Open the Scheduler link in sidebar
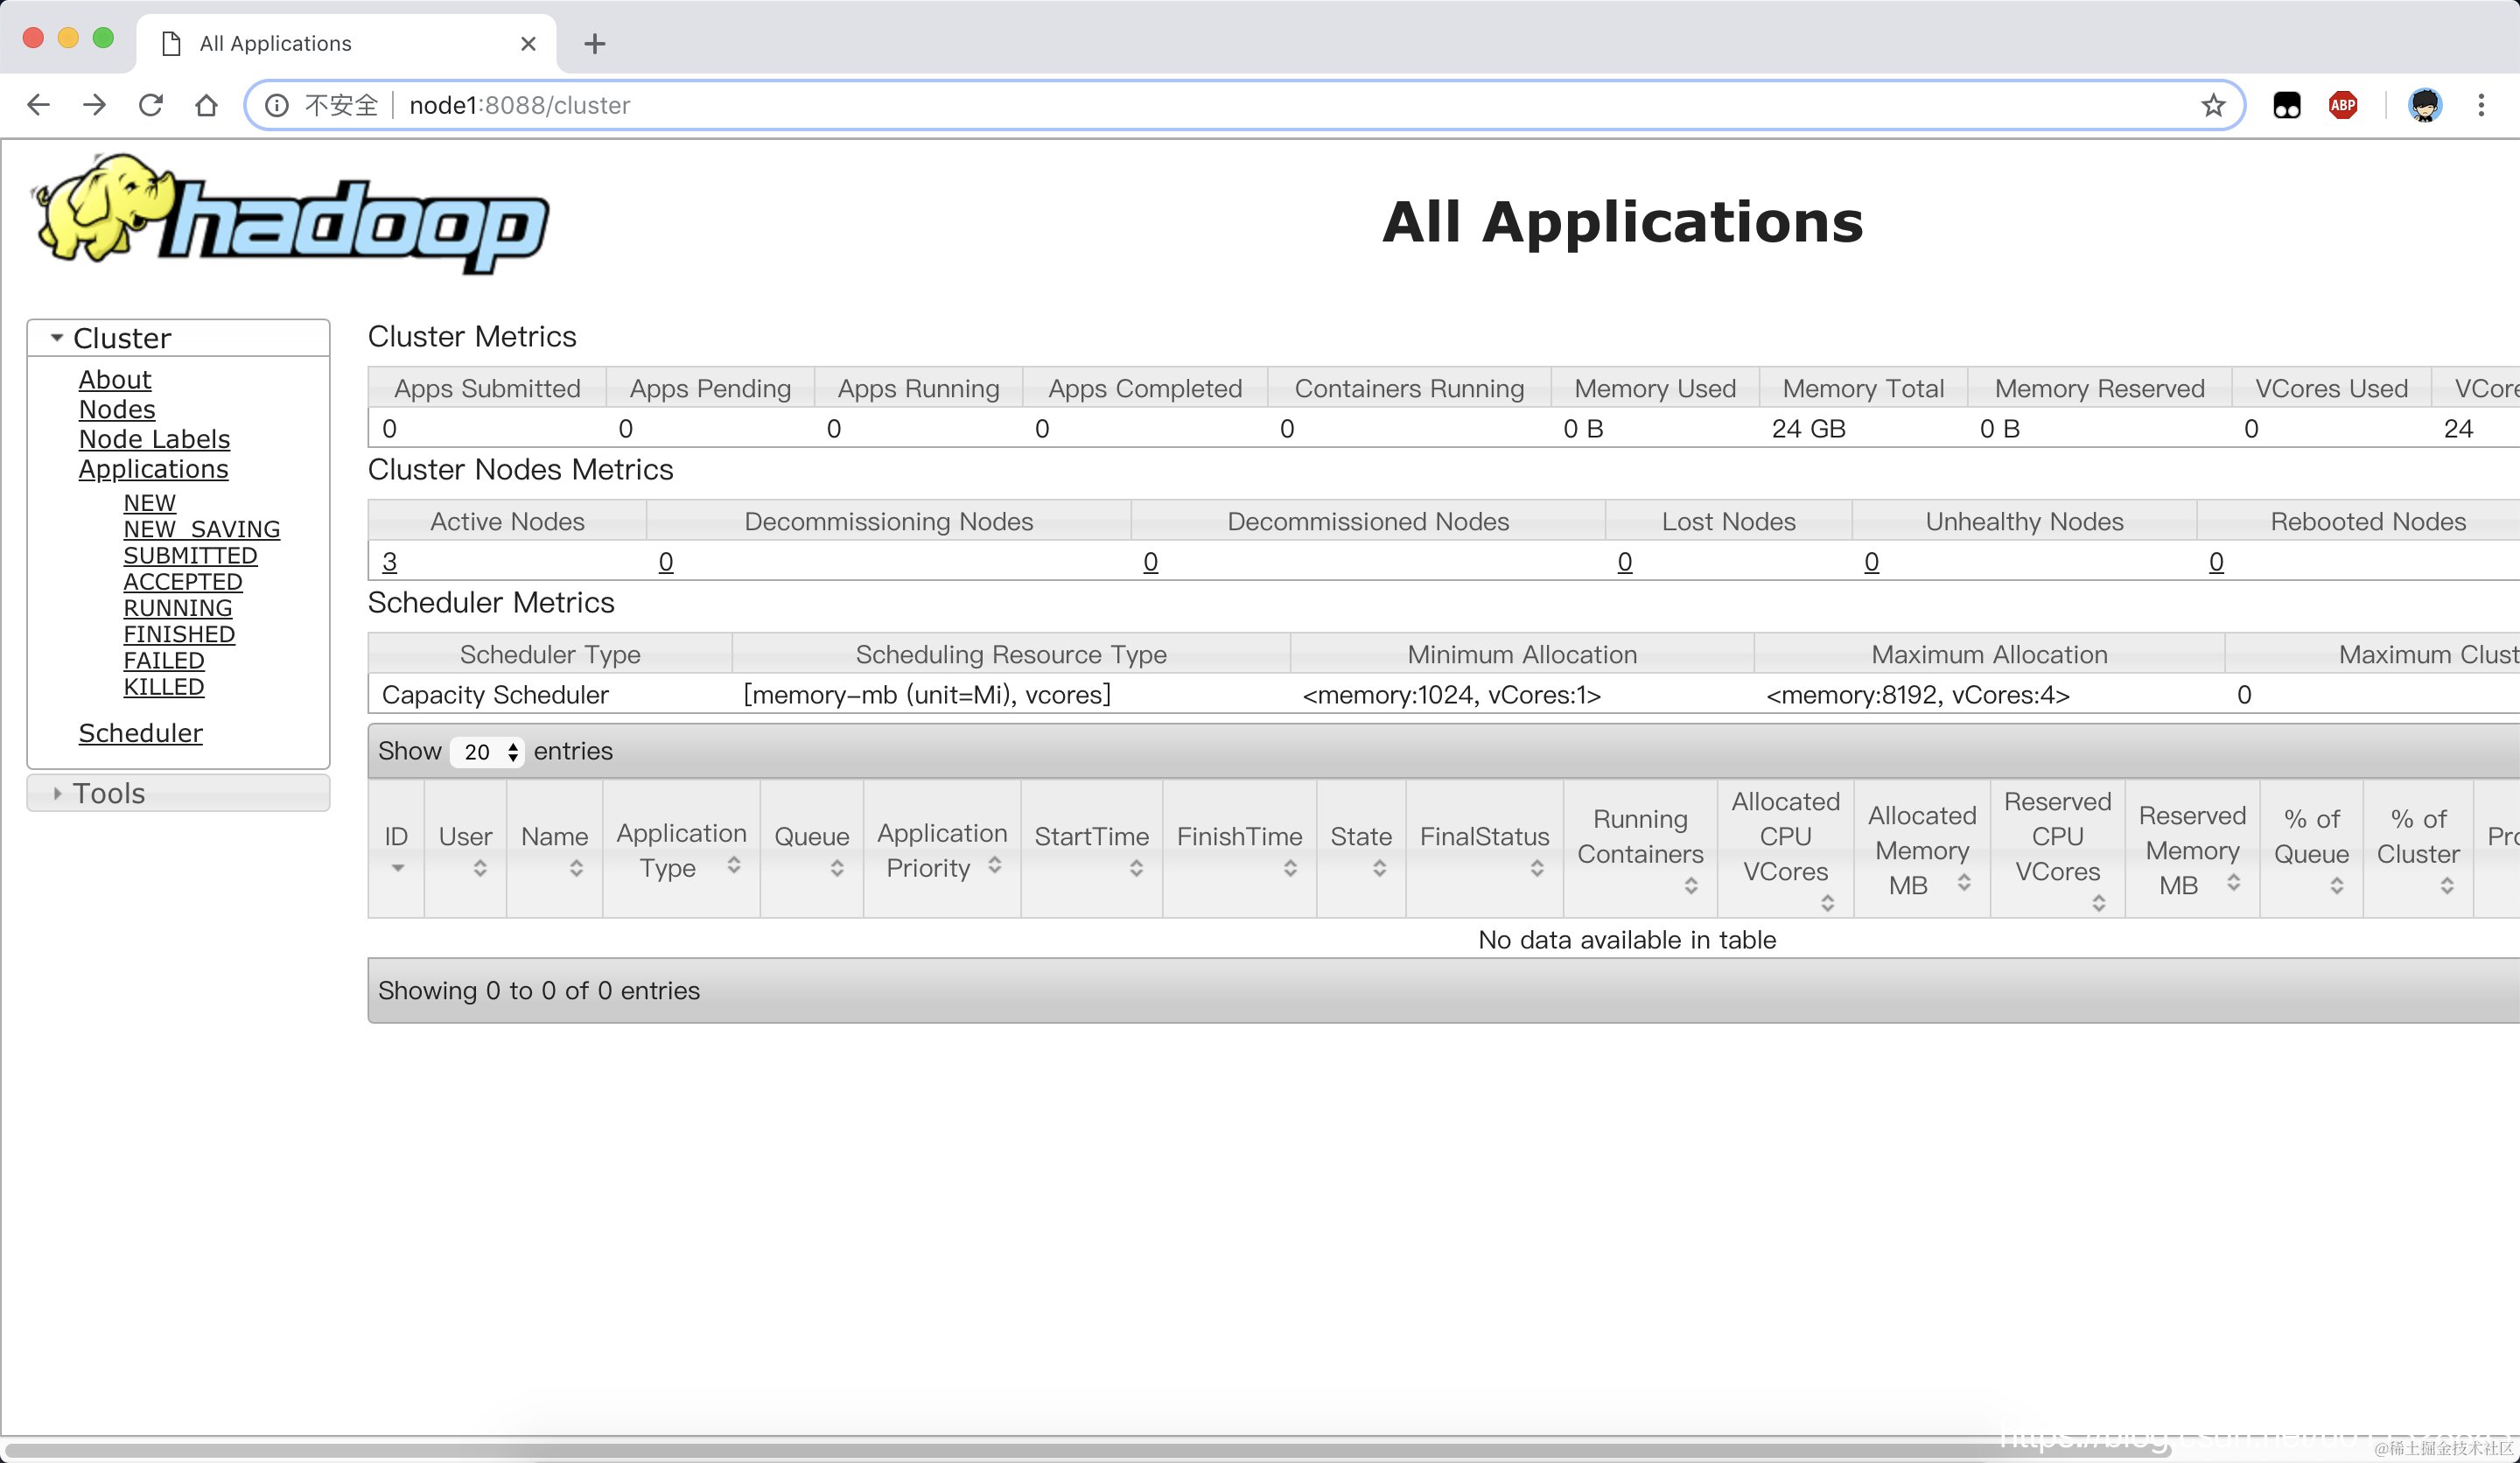 (140, 733)
